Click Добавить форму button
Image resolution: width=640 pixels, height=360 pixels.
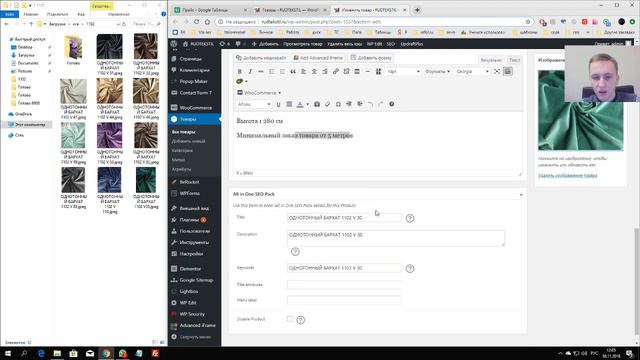371,58
